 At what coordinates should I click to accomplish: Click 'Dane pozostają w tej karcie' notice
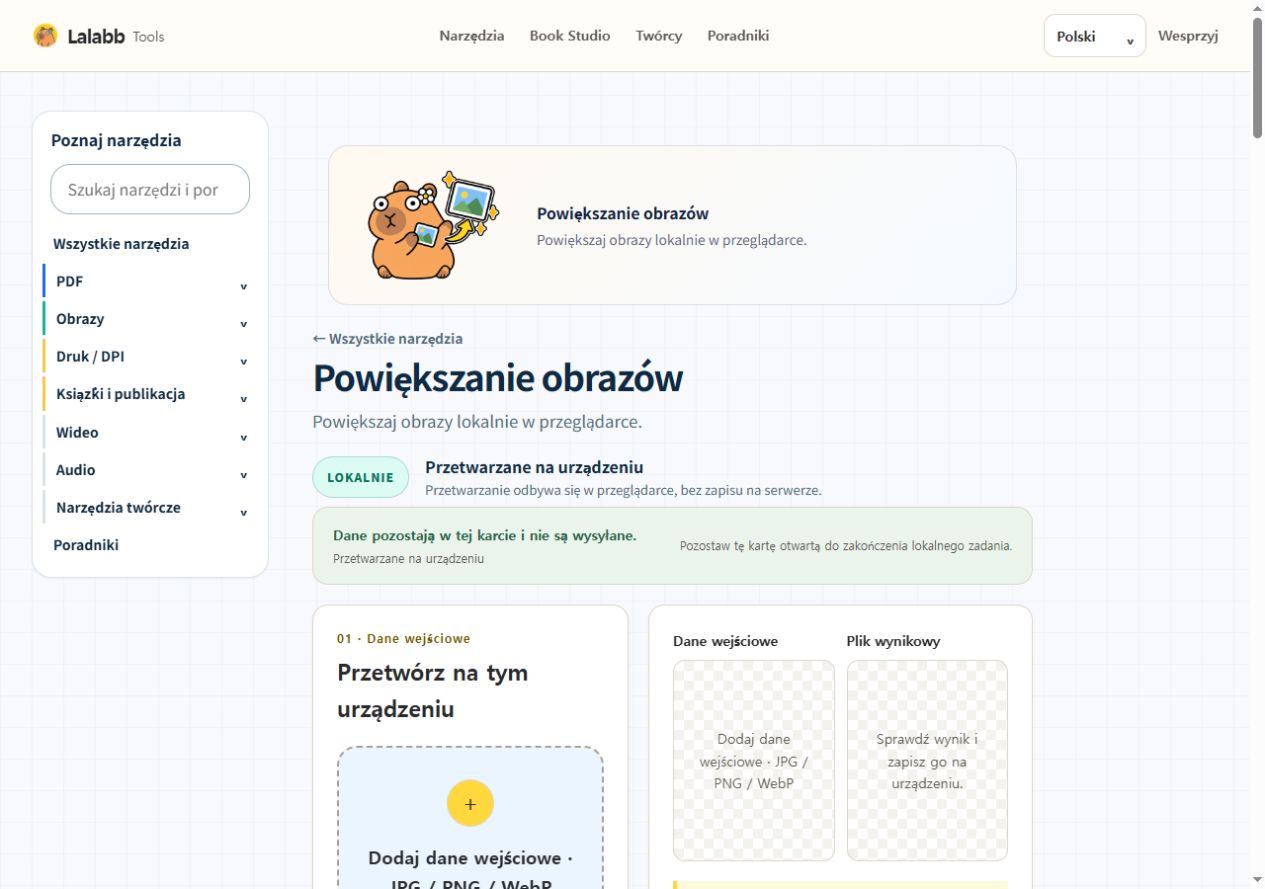click(x=484, y=536)
